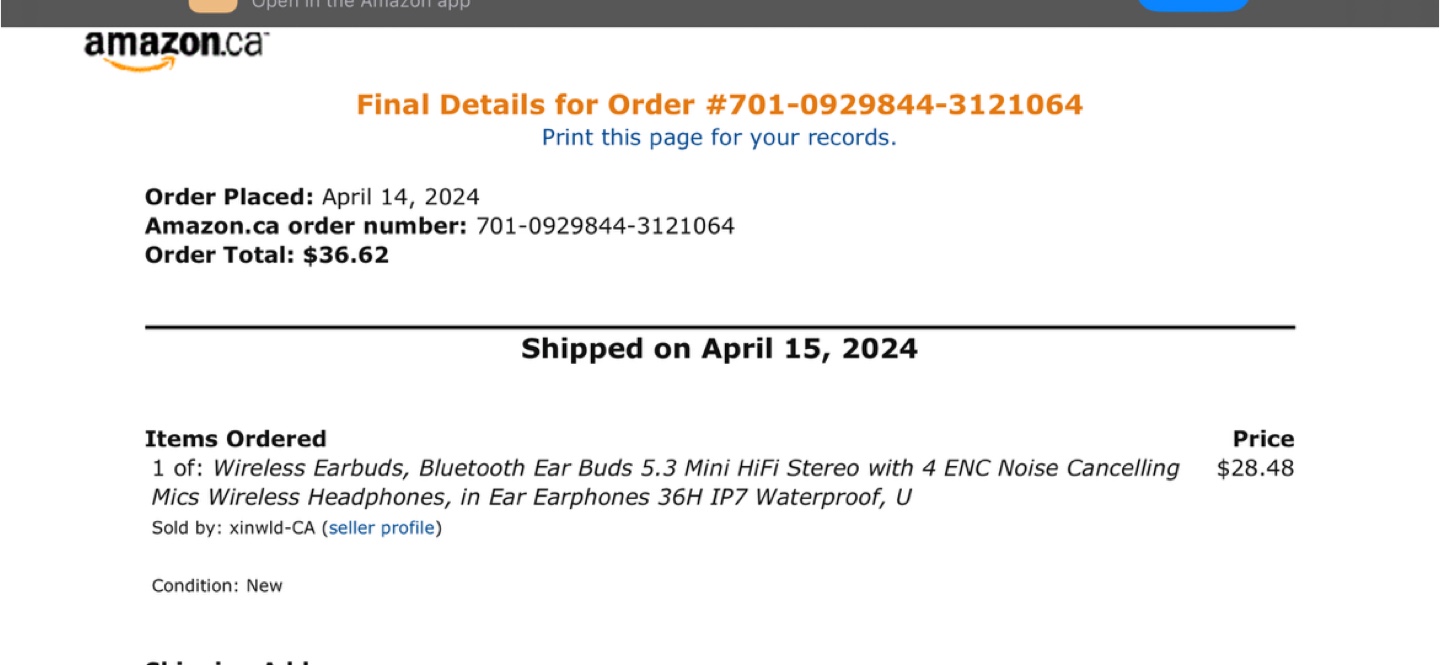The image size is (1440, 665).
Task: Select the "1 of:" quantity text
Action: coord(178,467)
